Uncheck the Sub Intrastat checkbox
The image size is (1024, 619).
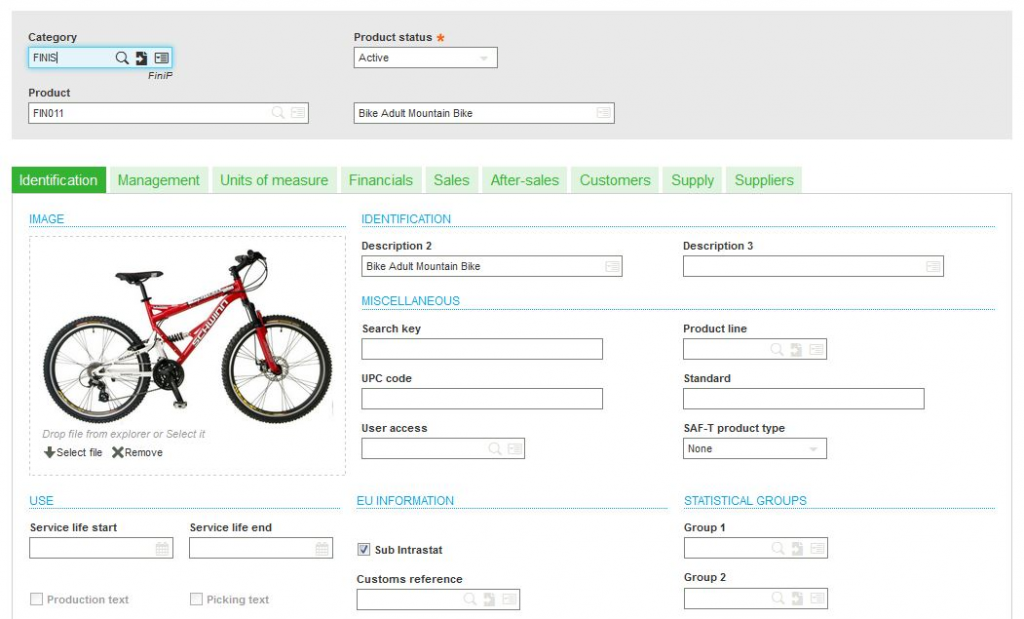[x=364, y=549]
